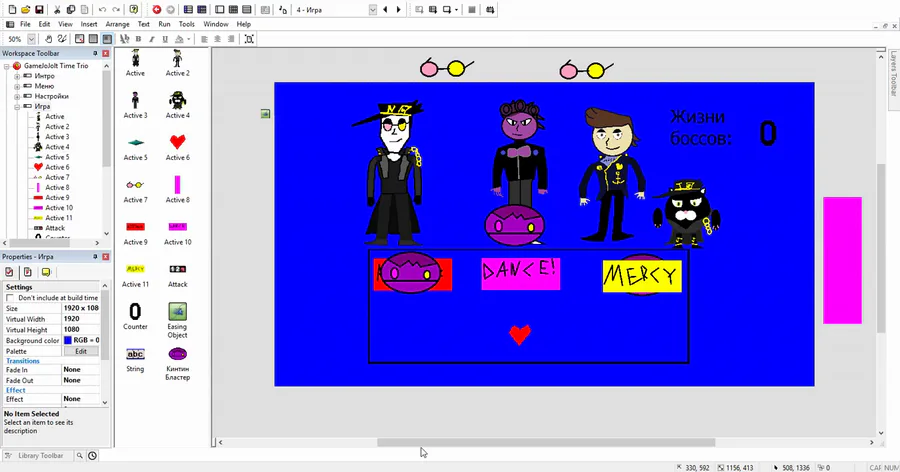Viewport: 900px width, 472px height.
Task: Toggle the highlighted frame display button in editor toolbar
Action: click(107, 39)
